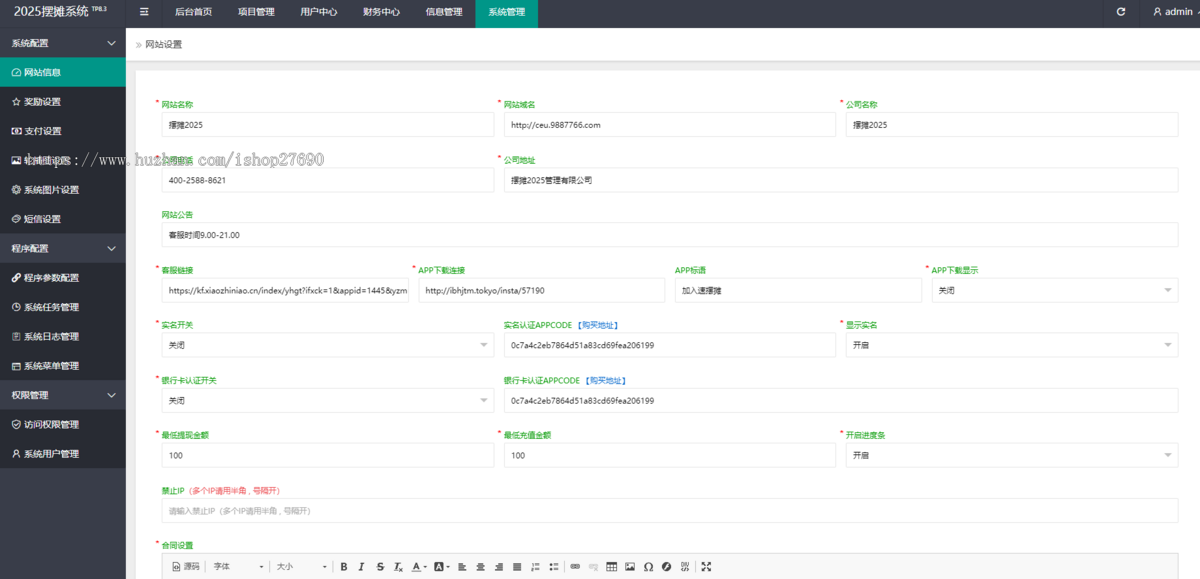Open the 开启进度条 dropdown
Screen dimensions: 1200x579
[x=1012, y=455]
